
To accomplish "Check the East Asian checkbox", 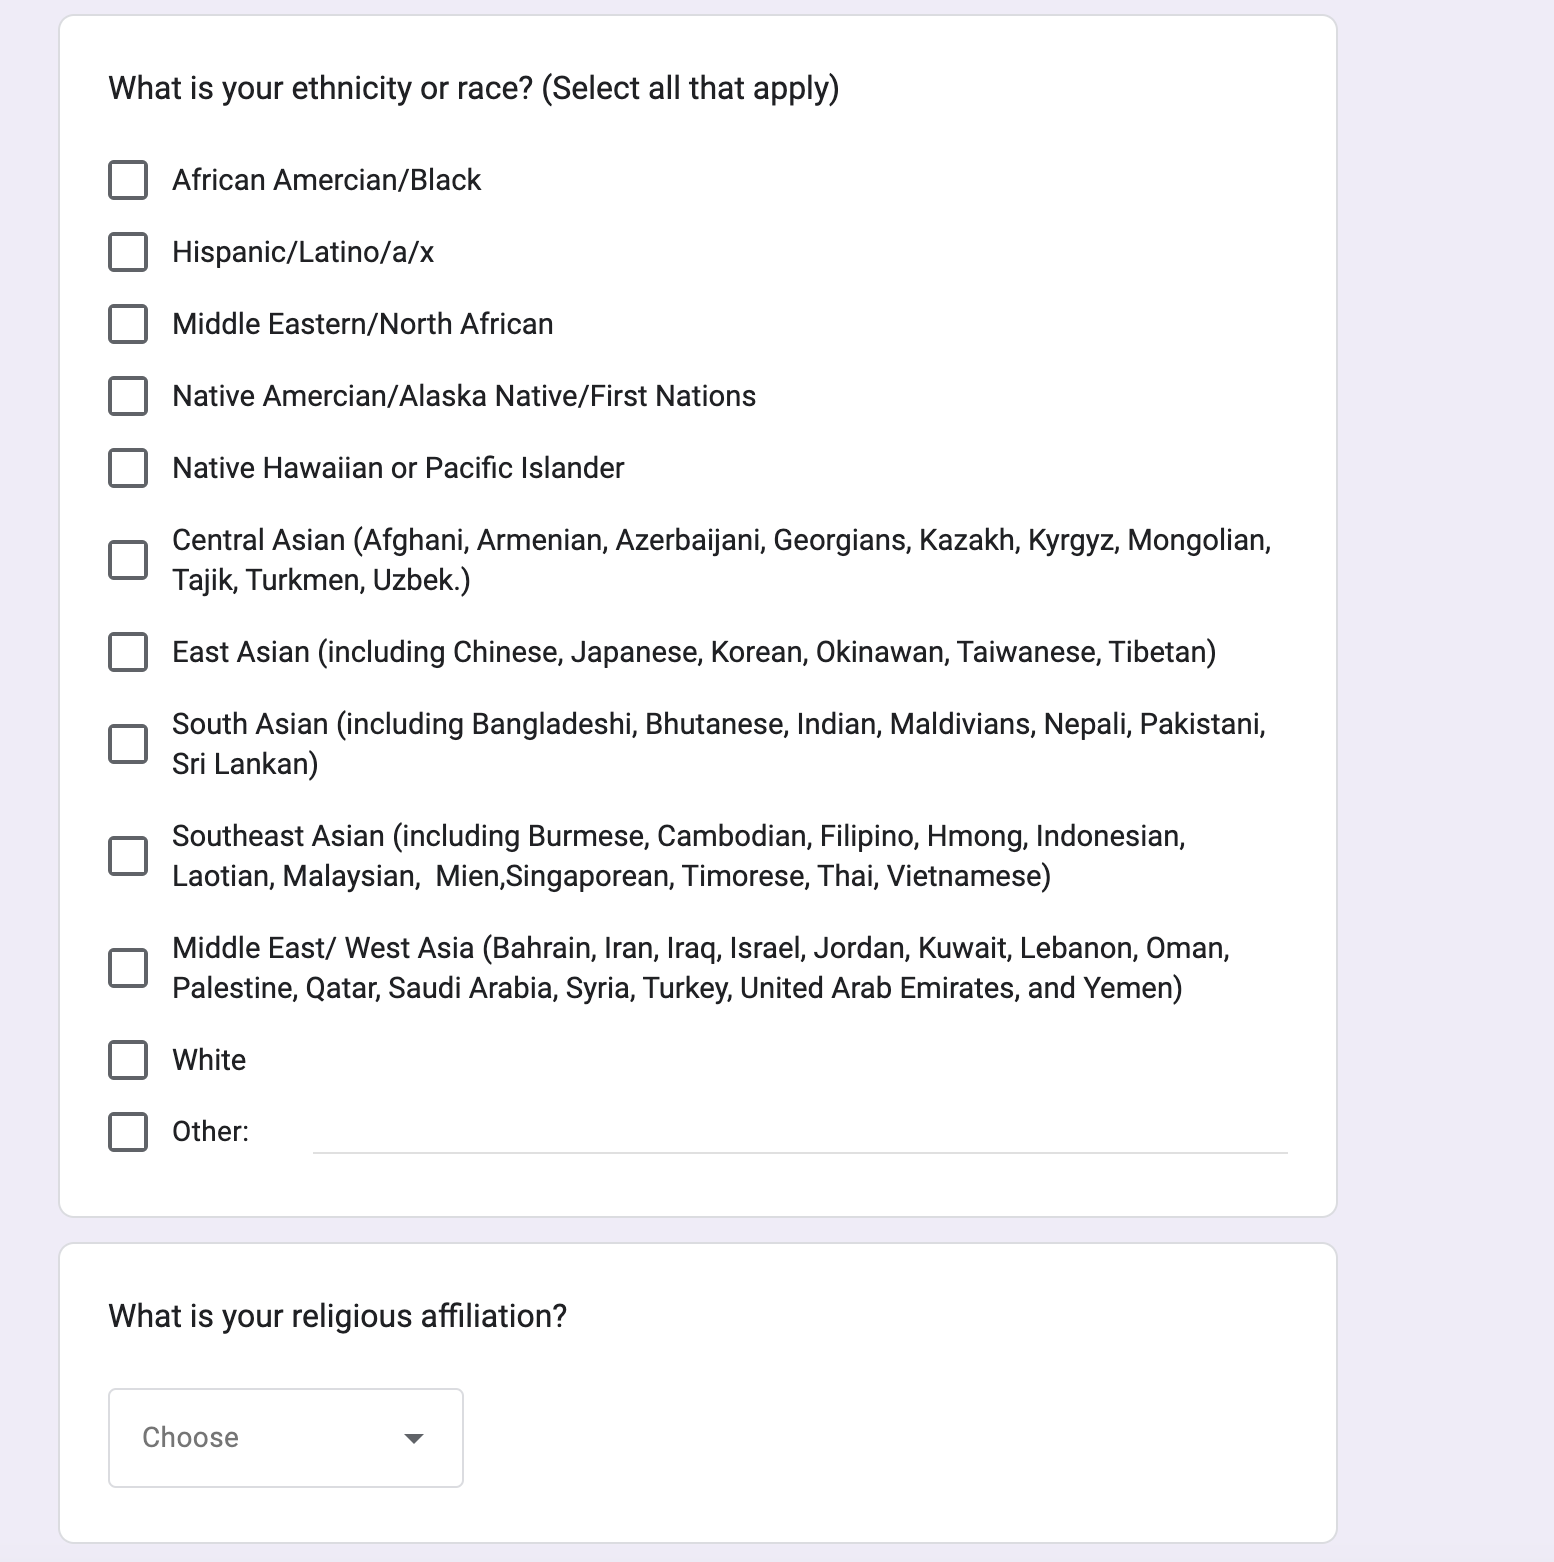I will point(128,652).
